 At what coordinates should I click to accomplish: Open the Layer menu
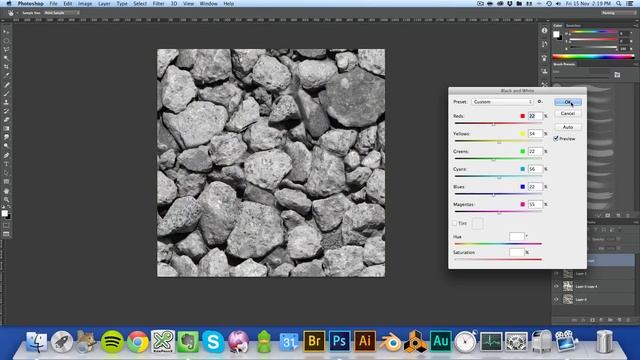pyautogui.click(x=104, y=4)
